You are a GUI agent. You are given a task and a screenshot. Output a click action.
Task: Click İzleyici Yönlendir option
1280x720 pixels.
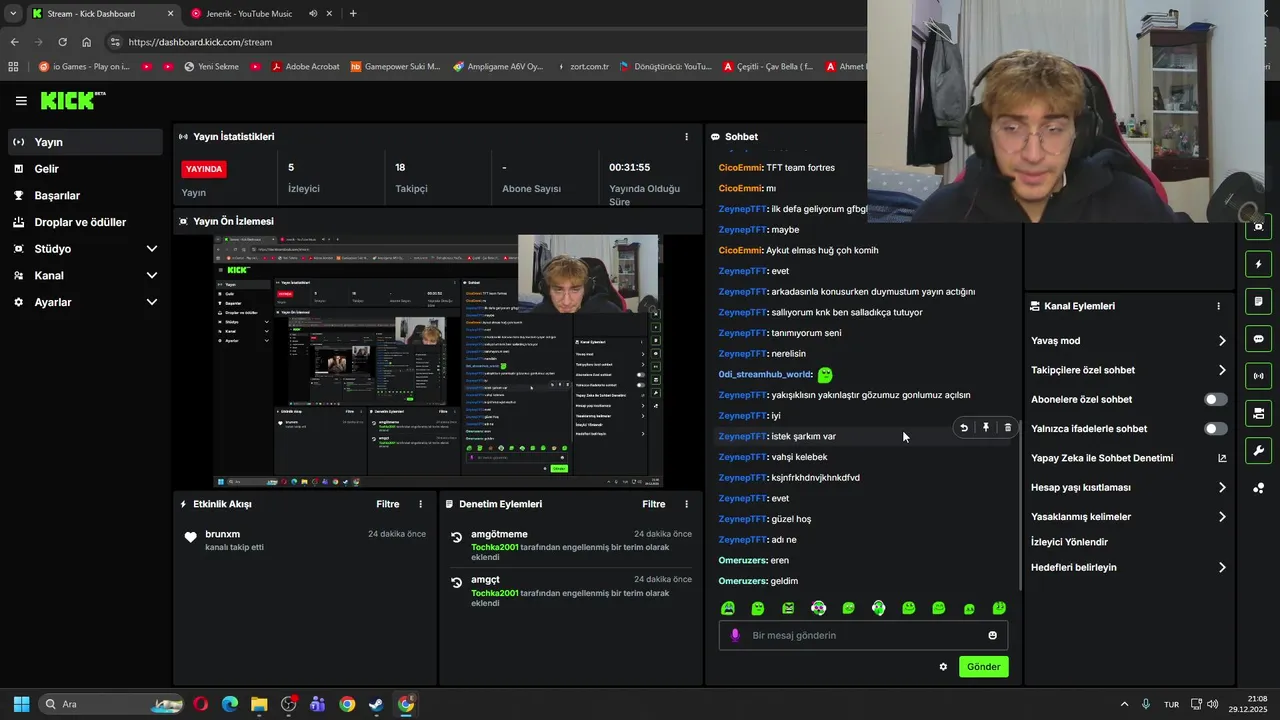1069,542
